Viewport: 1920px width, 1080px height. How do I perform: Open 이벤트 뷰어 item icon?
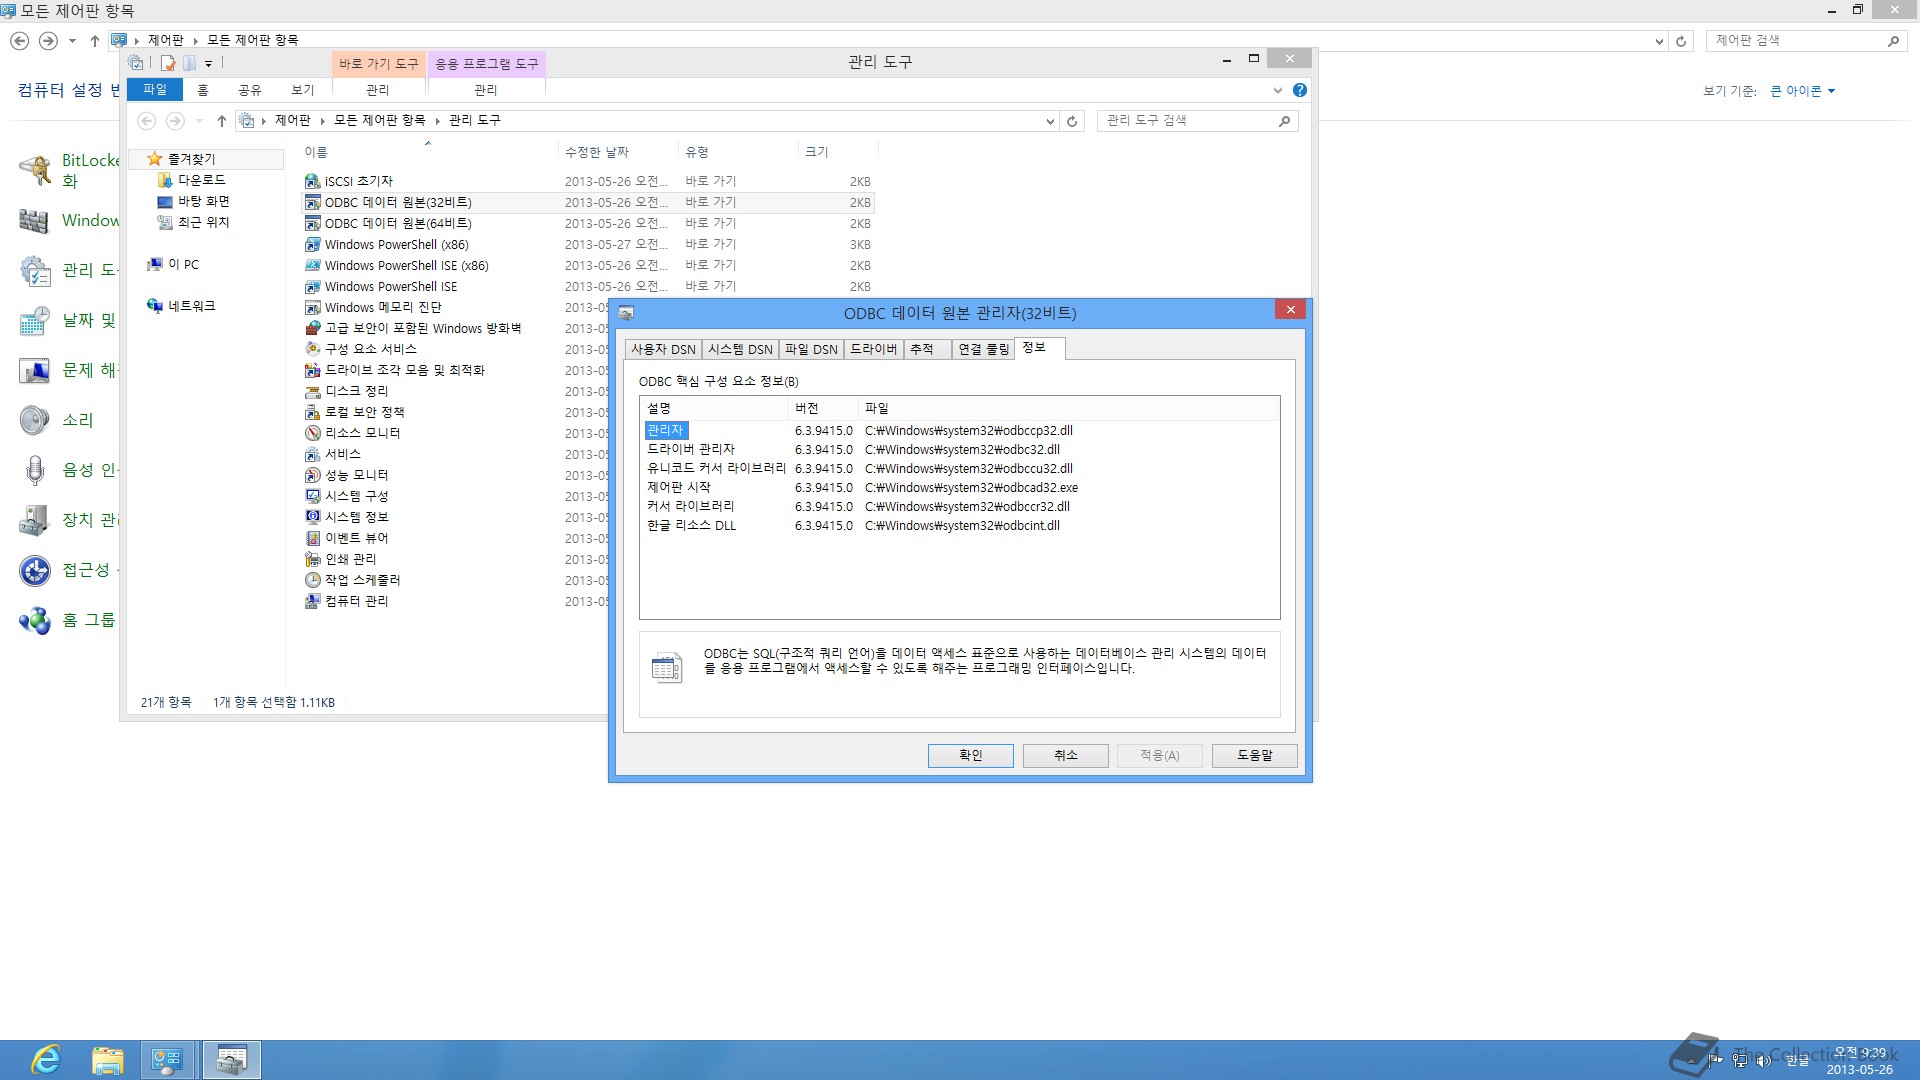coord(312,538)
